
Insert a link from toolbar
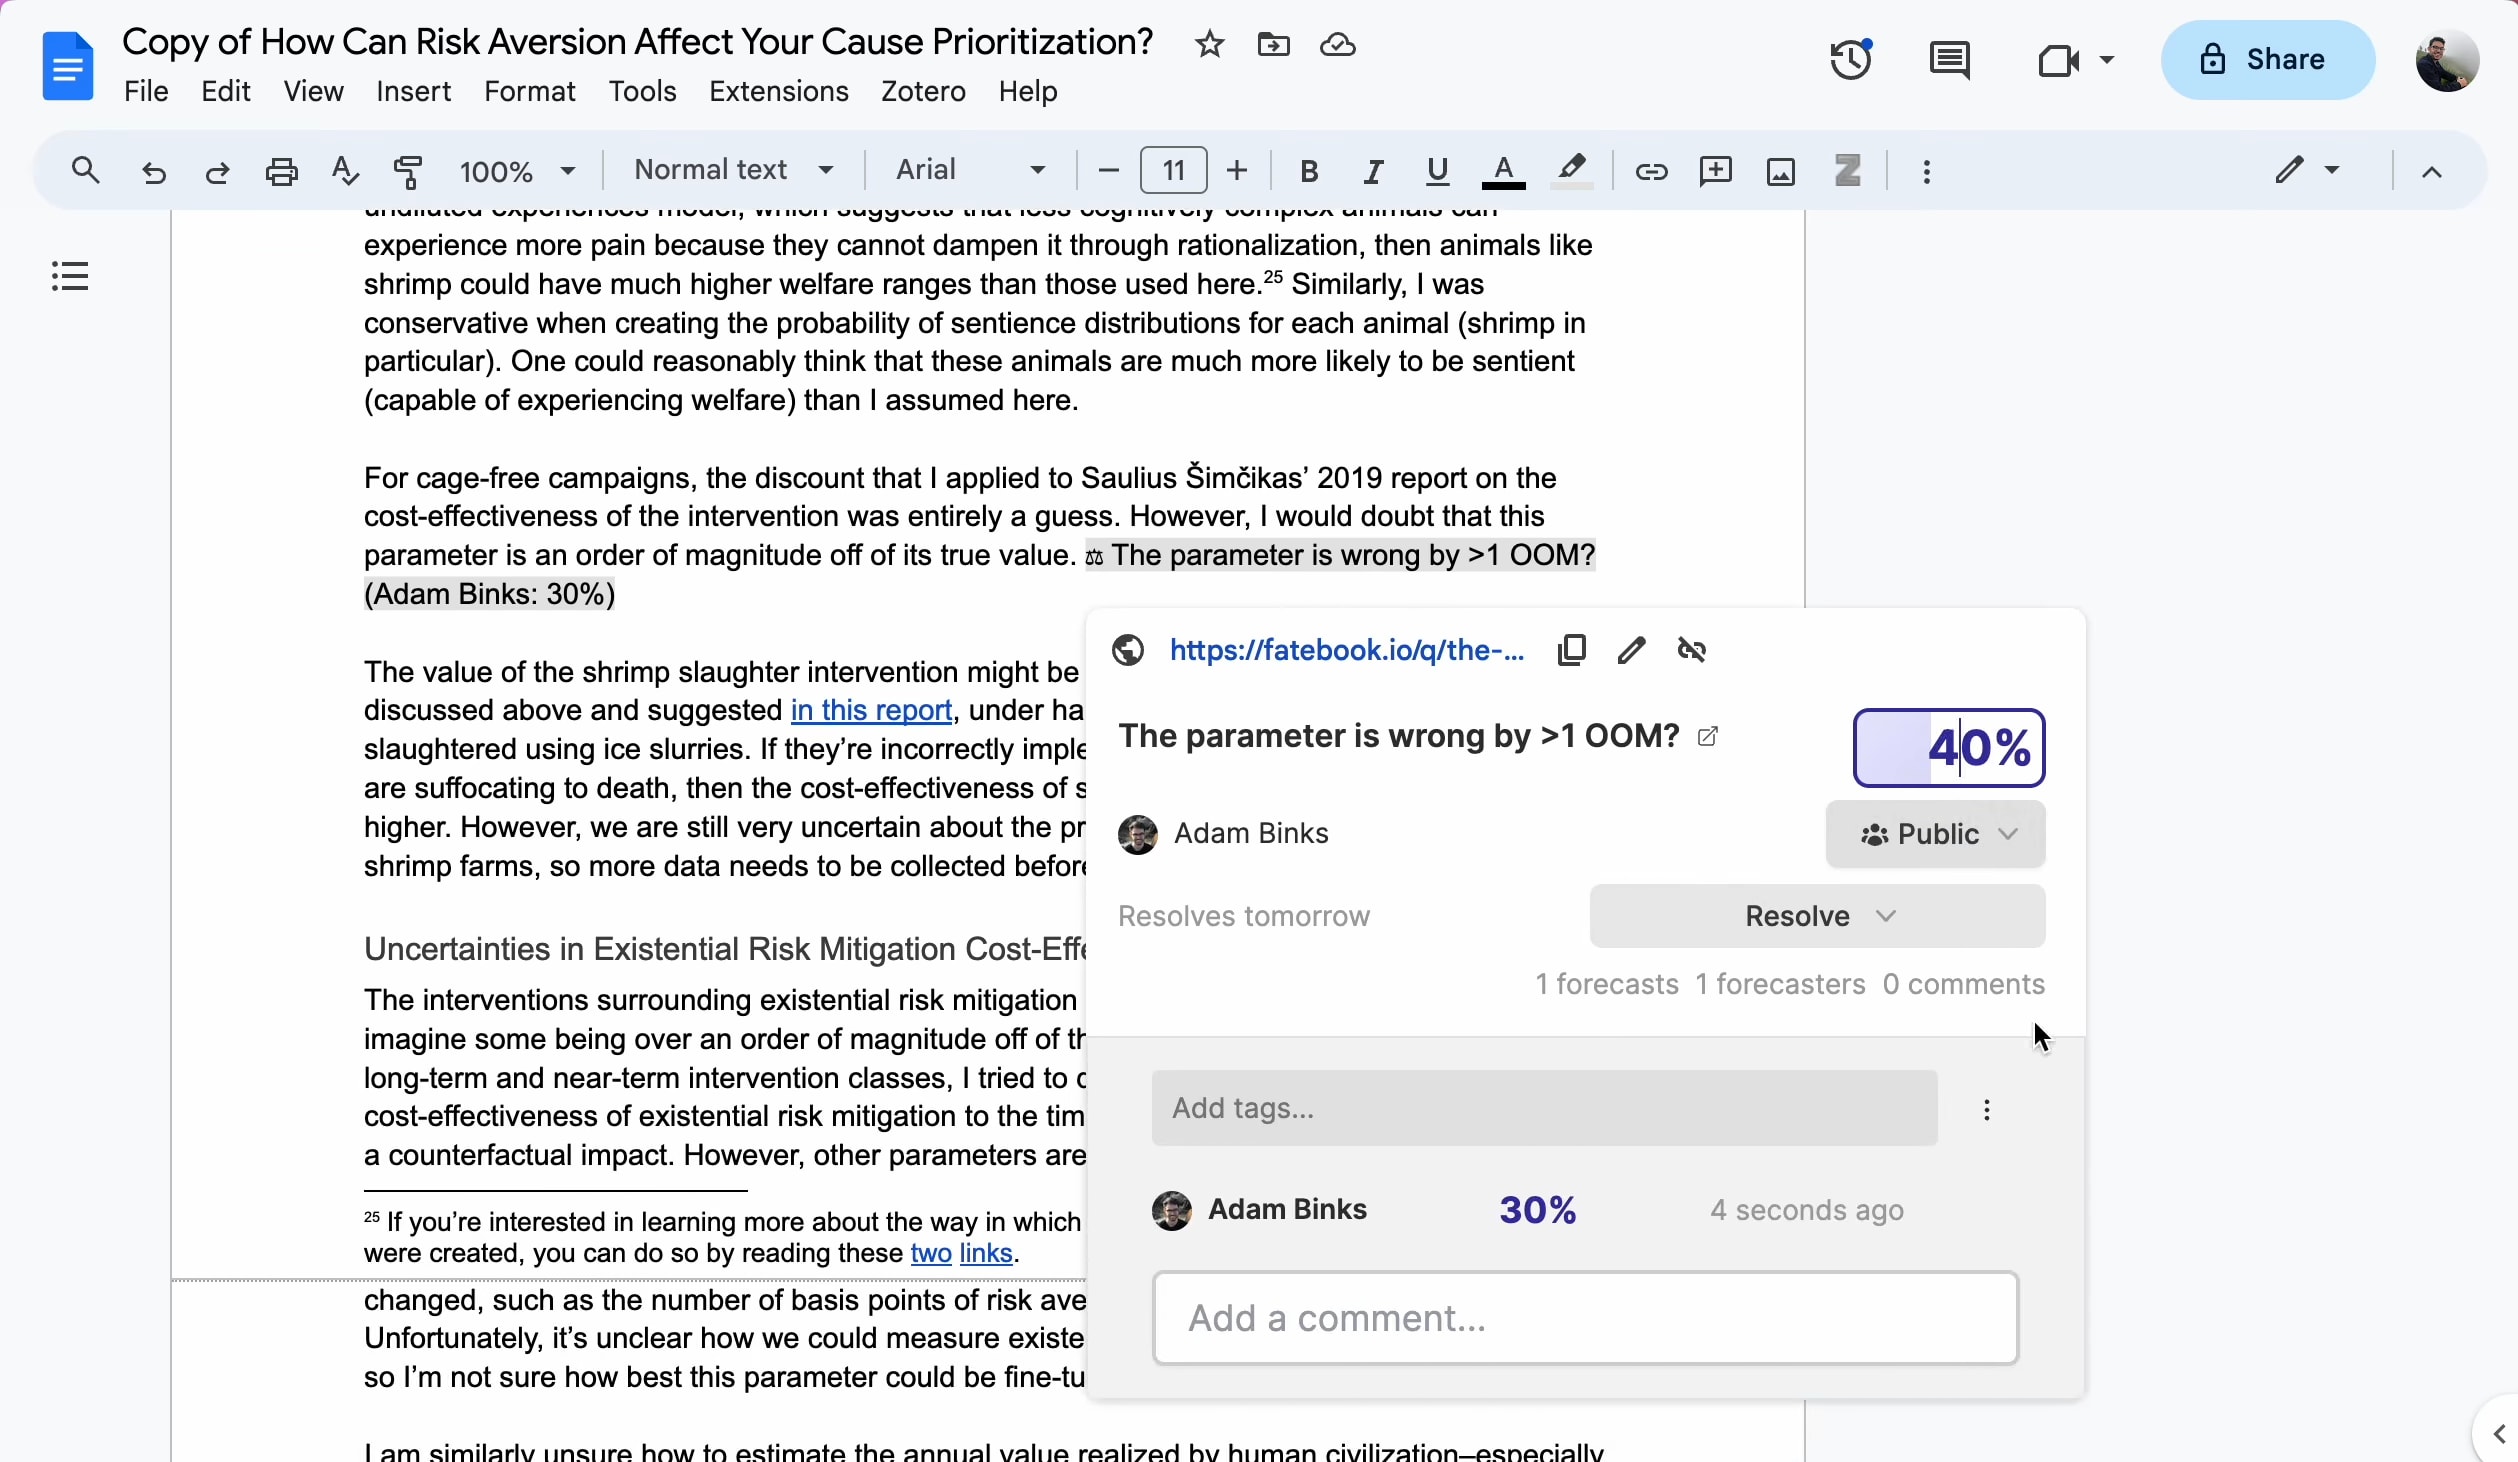tap(1651, 171)
